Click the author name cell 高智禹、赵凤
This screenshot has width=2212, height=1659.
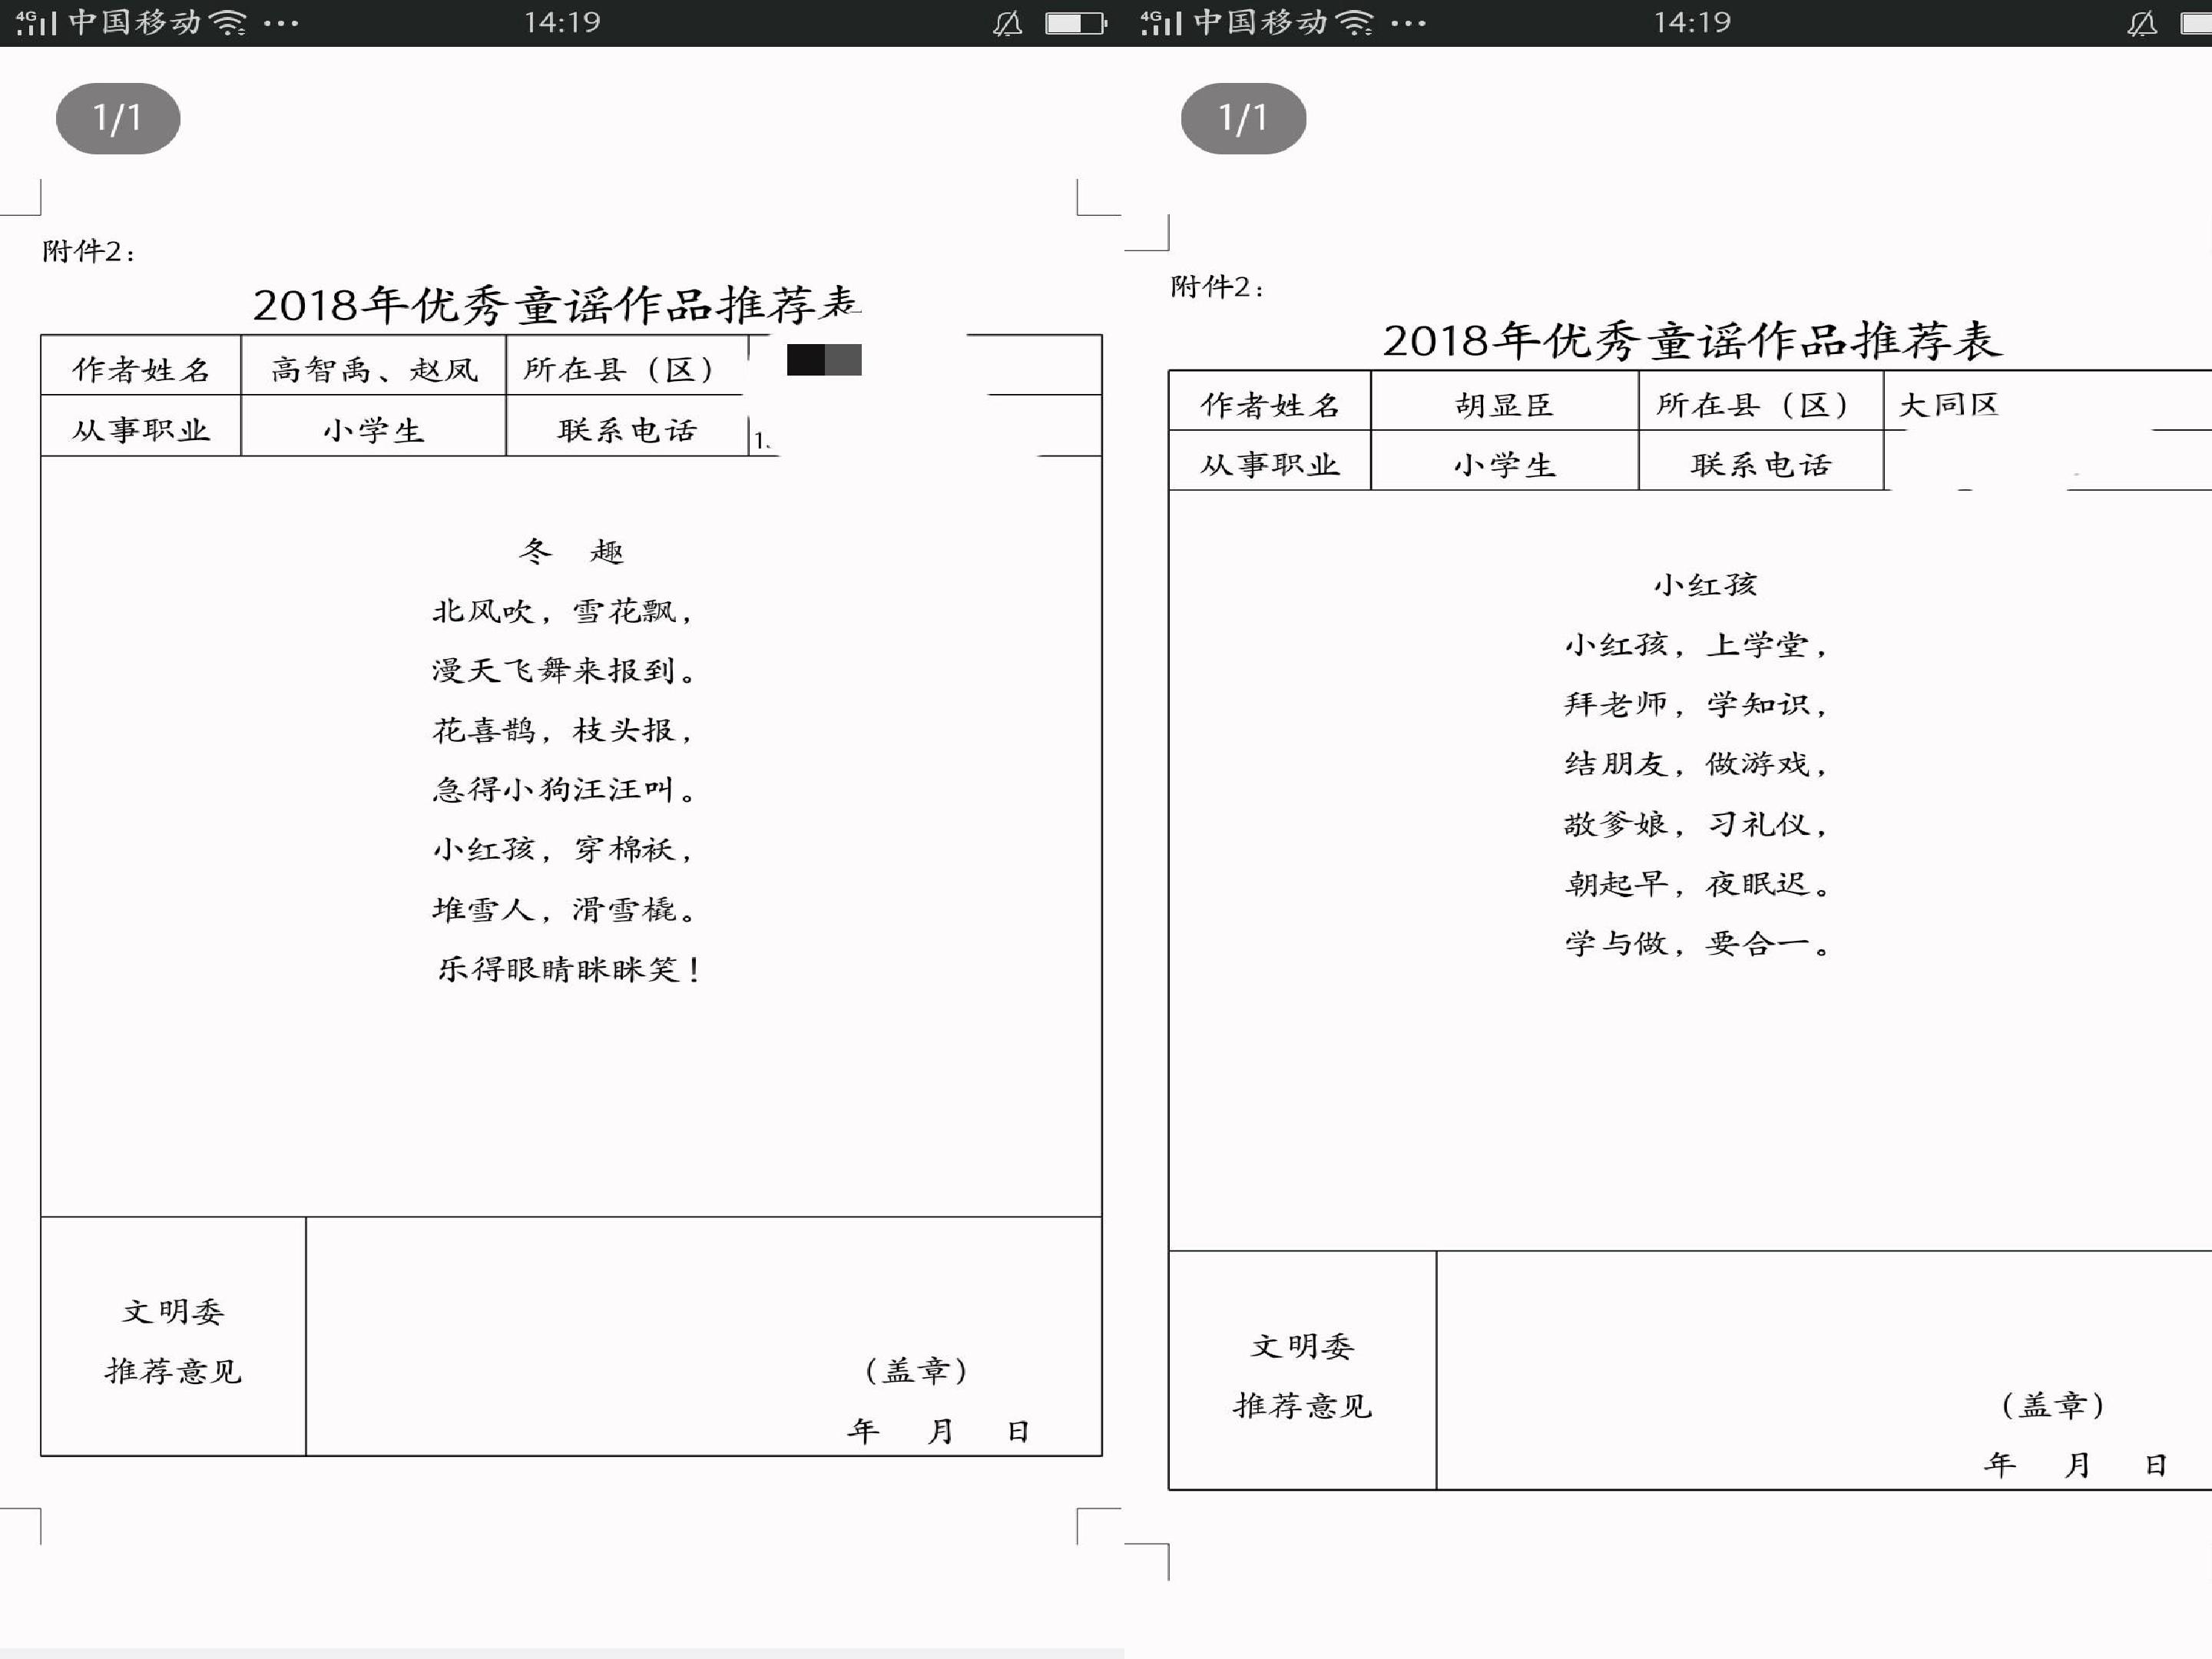coord(374,366)
